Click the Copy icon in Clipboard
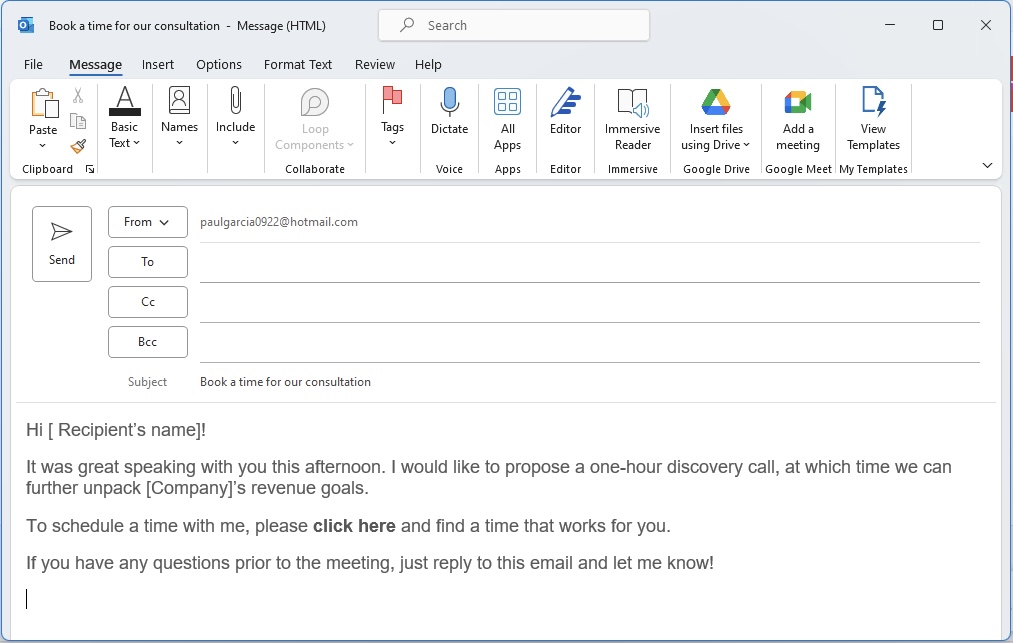This screenshot has height=643, width=1013. point(78,121)
